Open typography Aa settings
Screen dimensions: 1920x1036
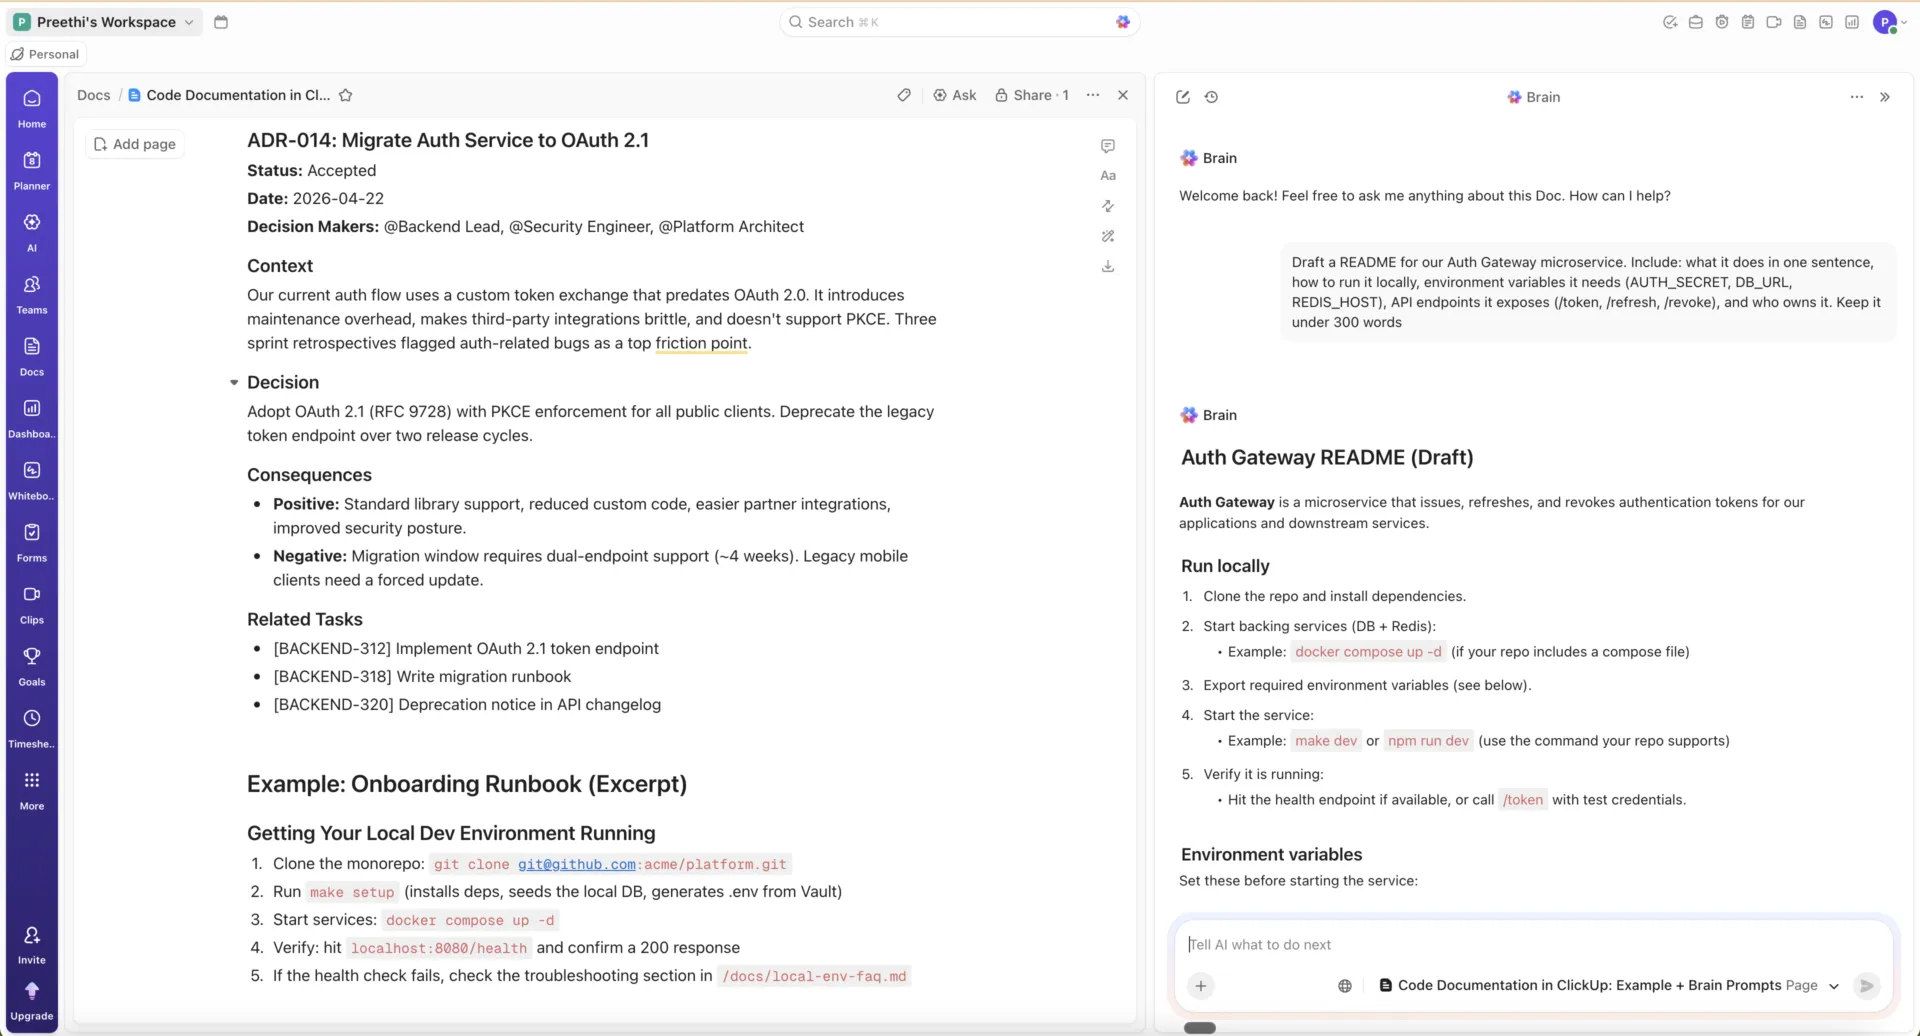tap(1108, 176)
